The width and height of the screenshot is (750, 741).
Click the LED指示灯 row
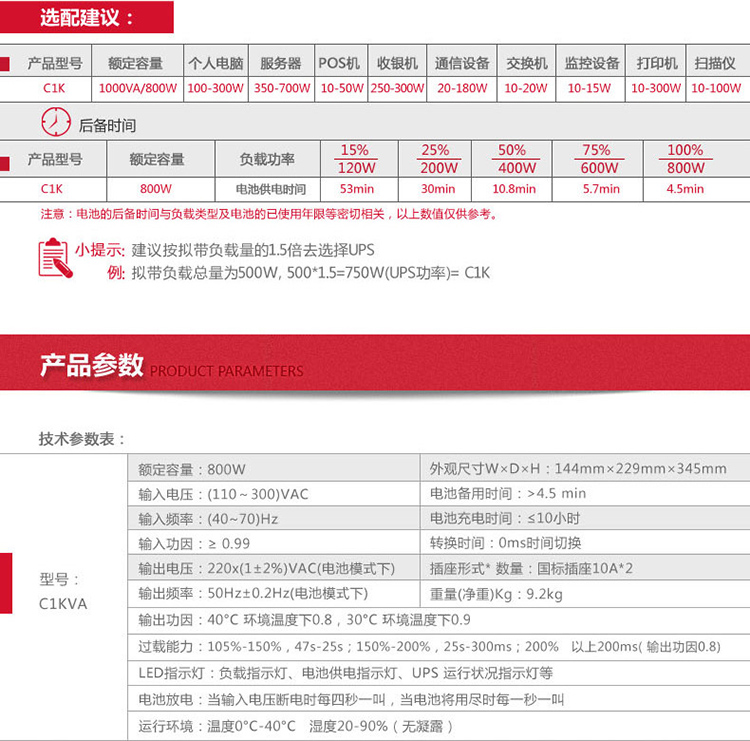tap(439, 674)
